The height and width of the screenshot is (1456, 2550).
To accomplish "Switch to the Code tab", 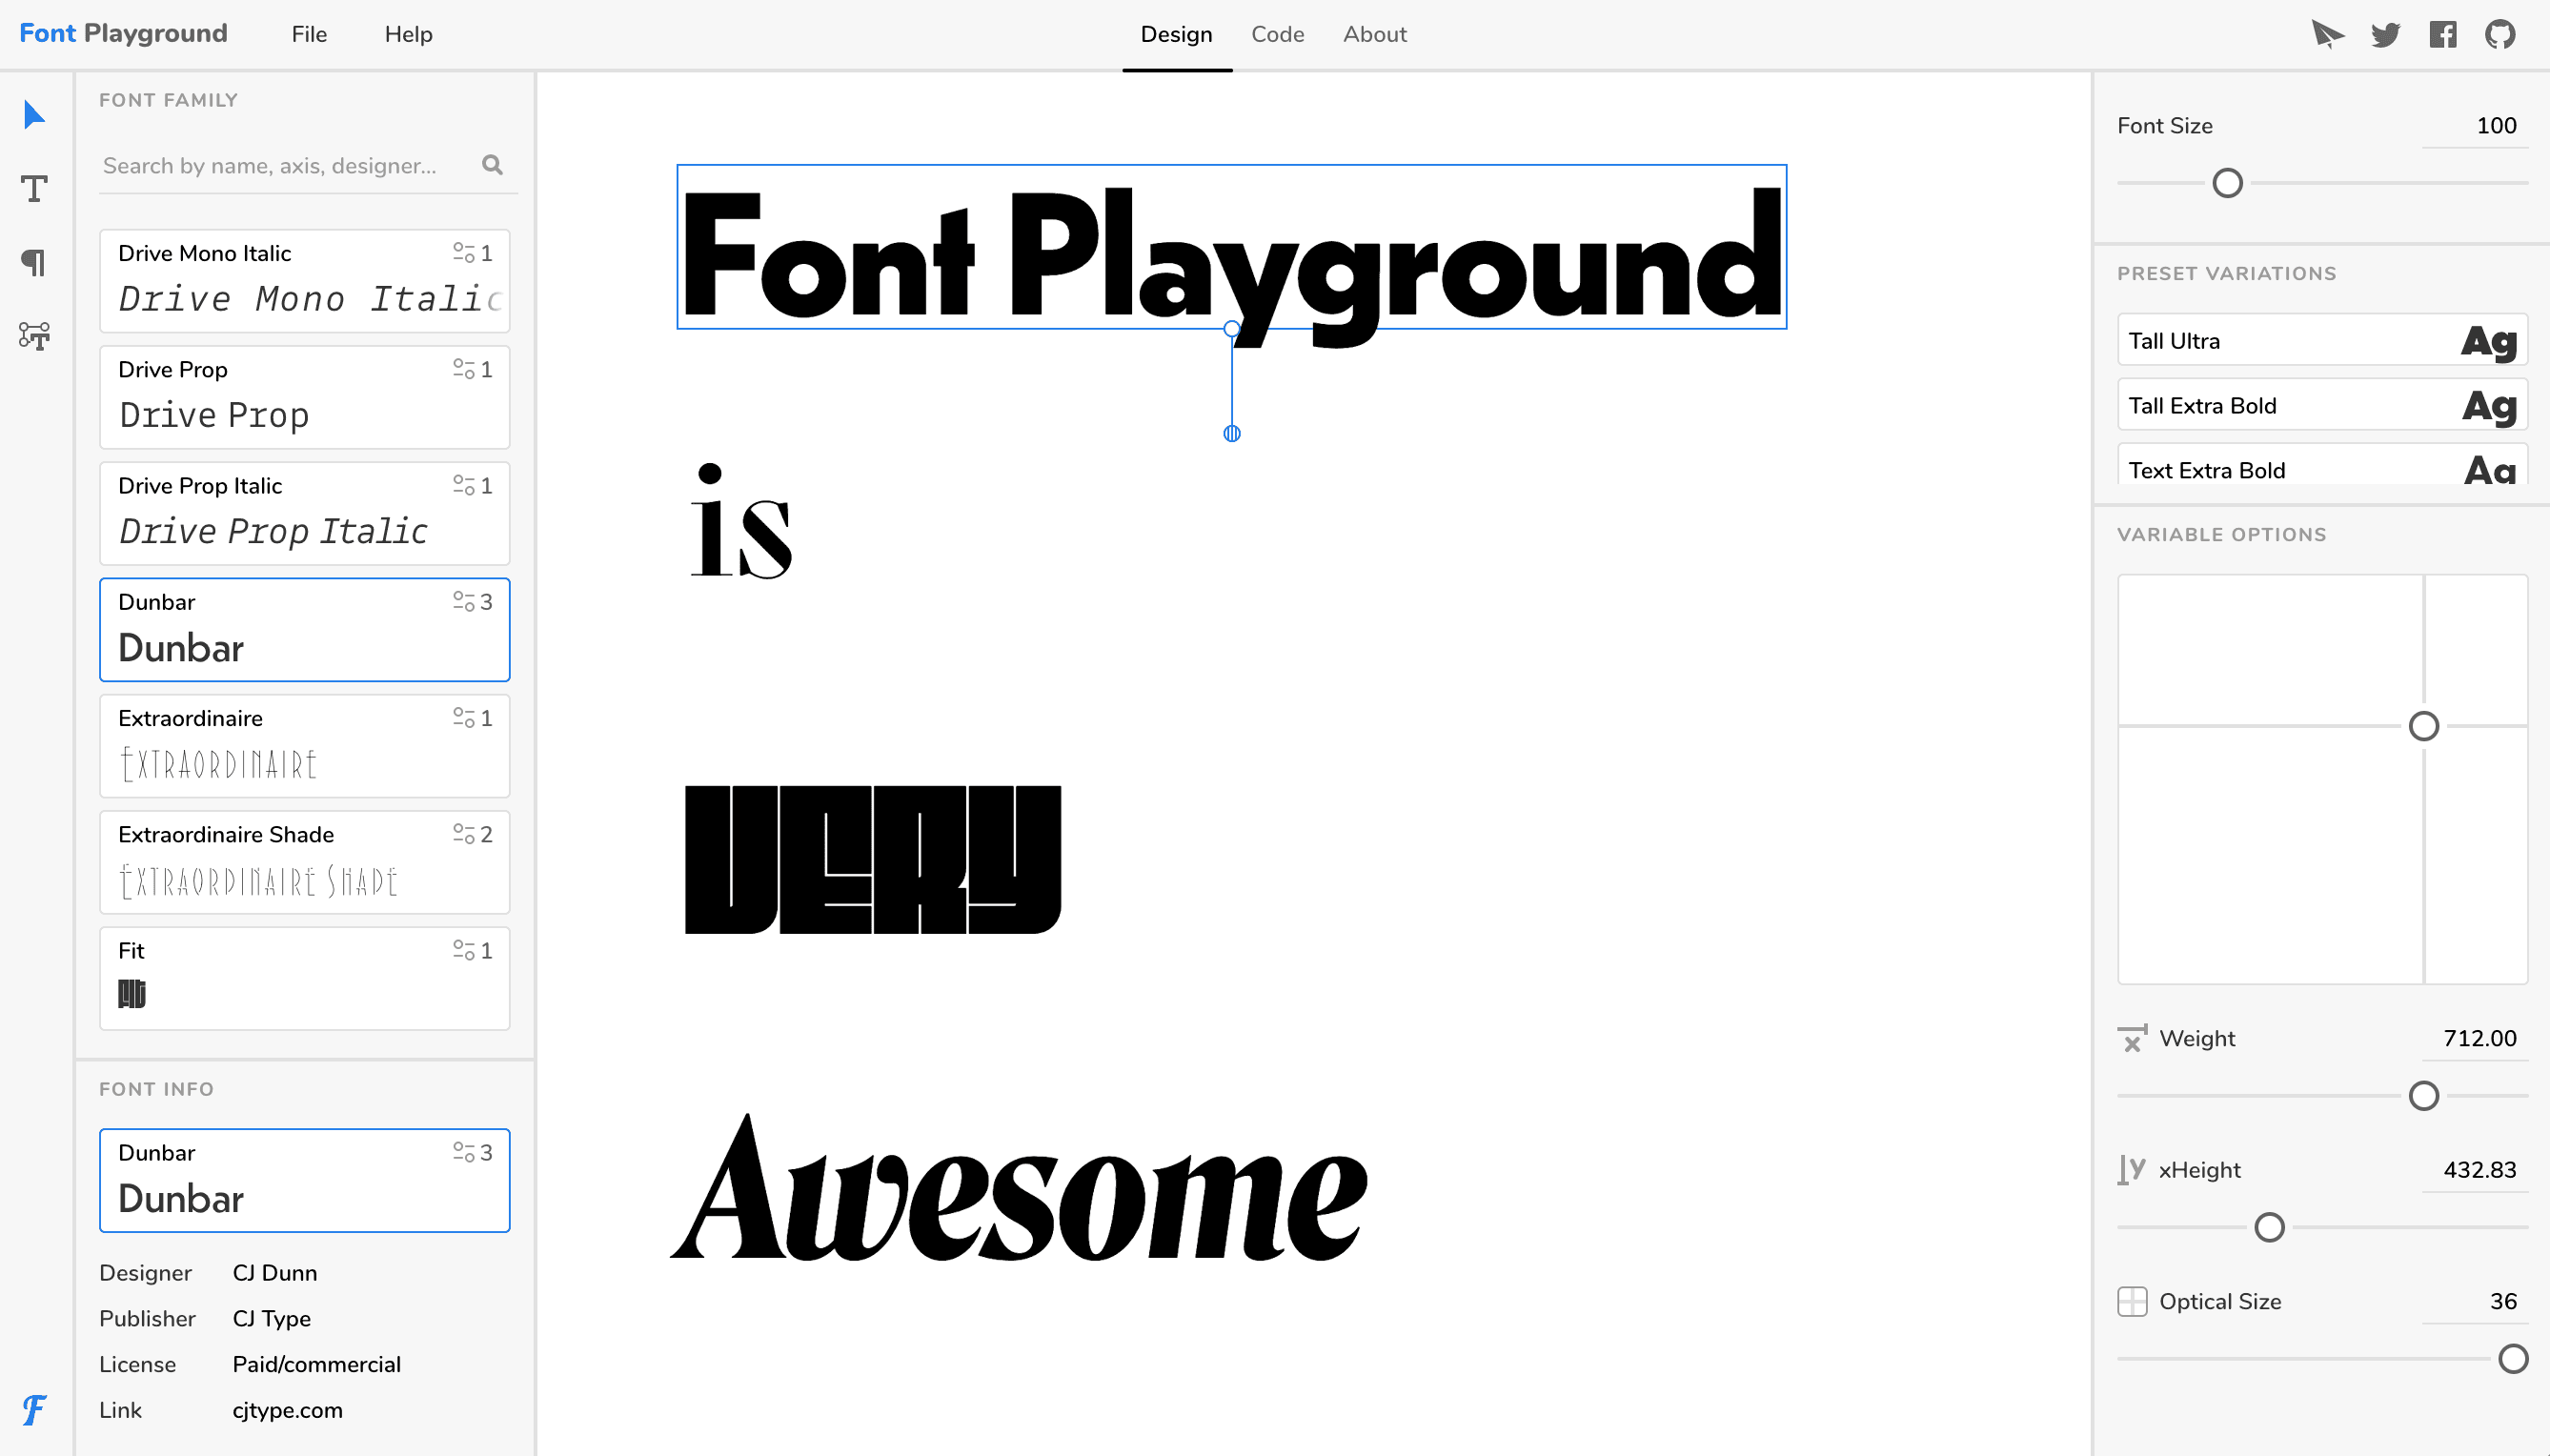I will 1278,34.
